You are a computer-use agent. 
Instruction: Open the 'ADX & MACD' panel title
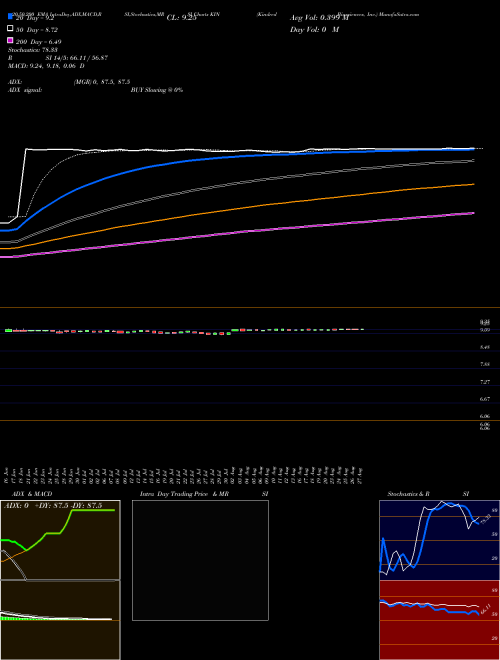tap(32, 494)
